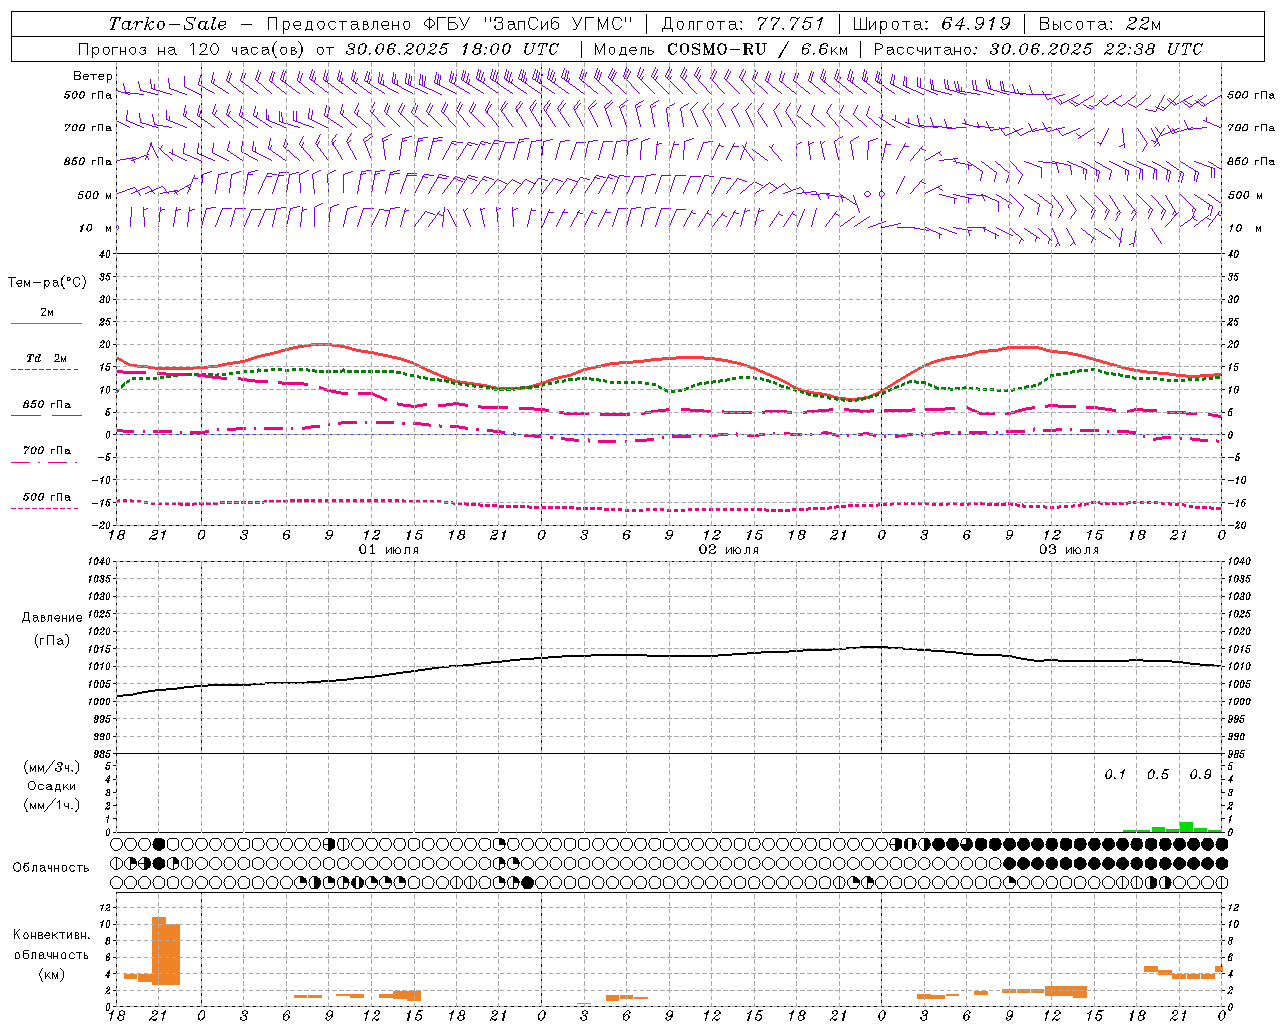Click the 'Долгота: 77.751' longitude value
Screen dimensions: 1280x1024
click(x=742, y=24)
